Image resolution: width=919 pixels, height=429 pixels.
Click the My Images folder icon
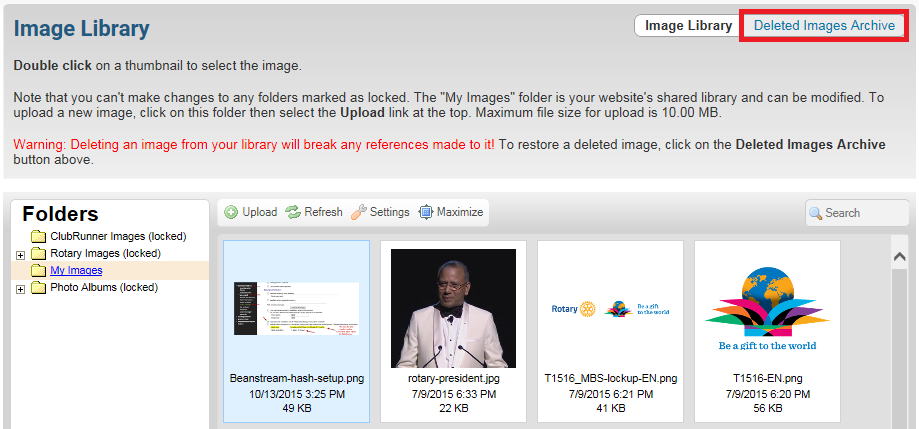point(39,271)
